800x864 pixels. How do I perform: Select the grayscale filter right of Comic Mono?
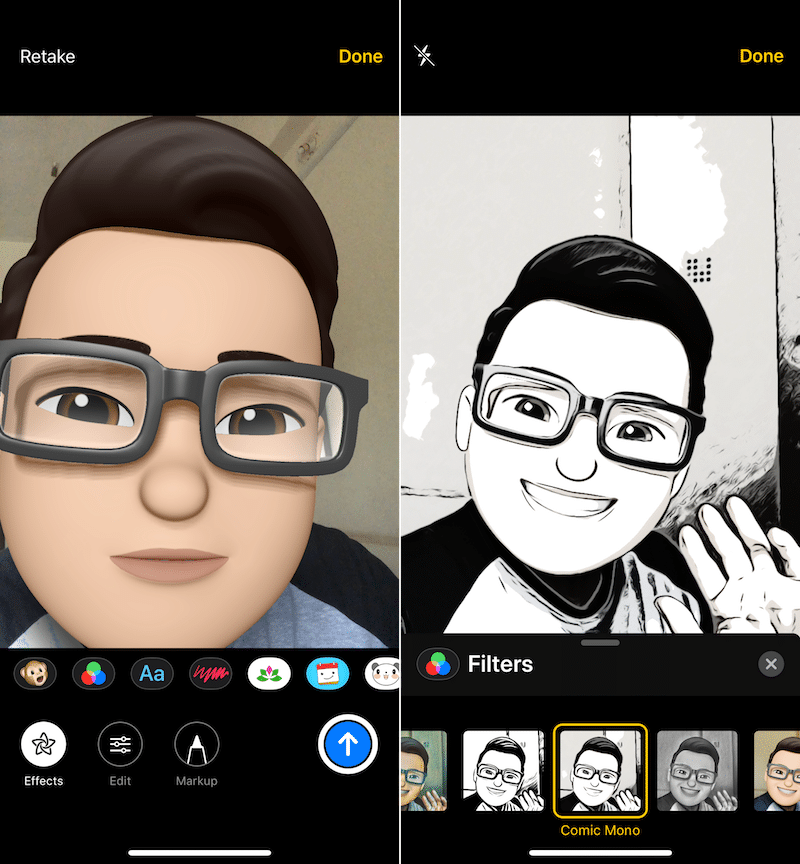[x=697, y=770]
